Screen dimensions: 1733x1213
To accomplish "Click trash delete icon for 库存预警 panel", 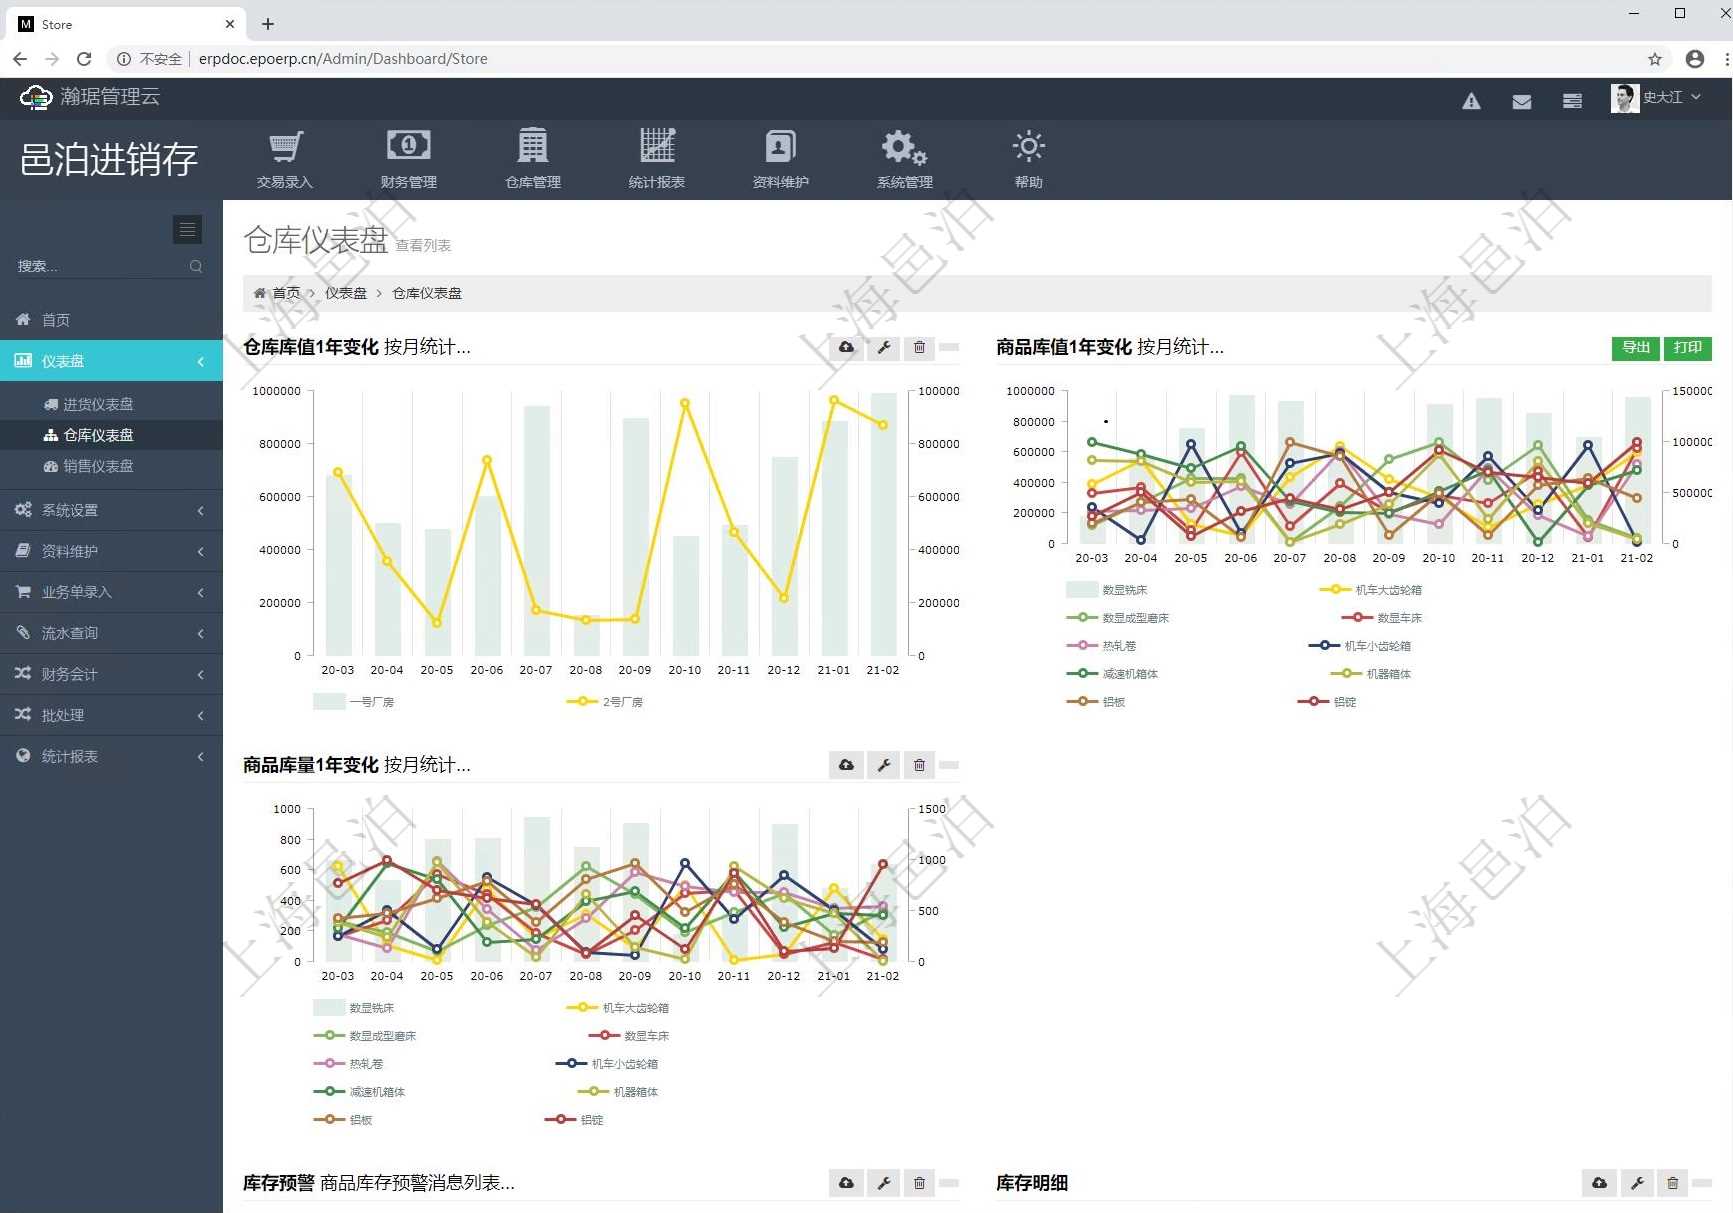I will (x=919, y=1183).
